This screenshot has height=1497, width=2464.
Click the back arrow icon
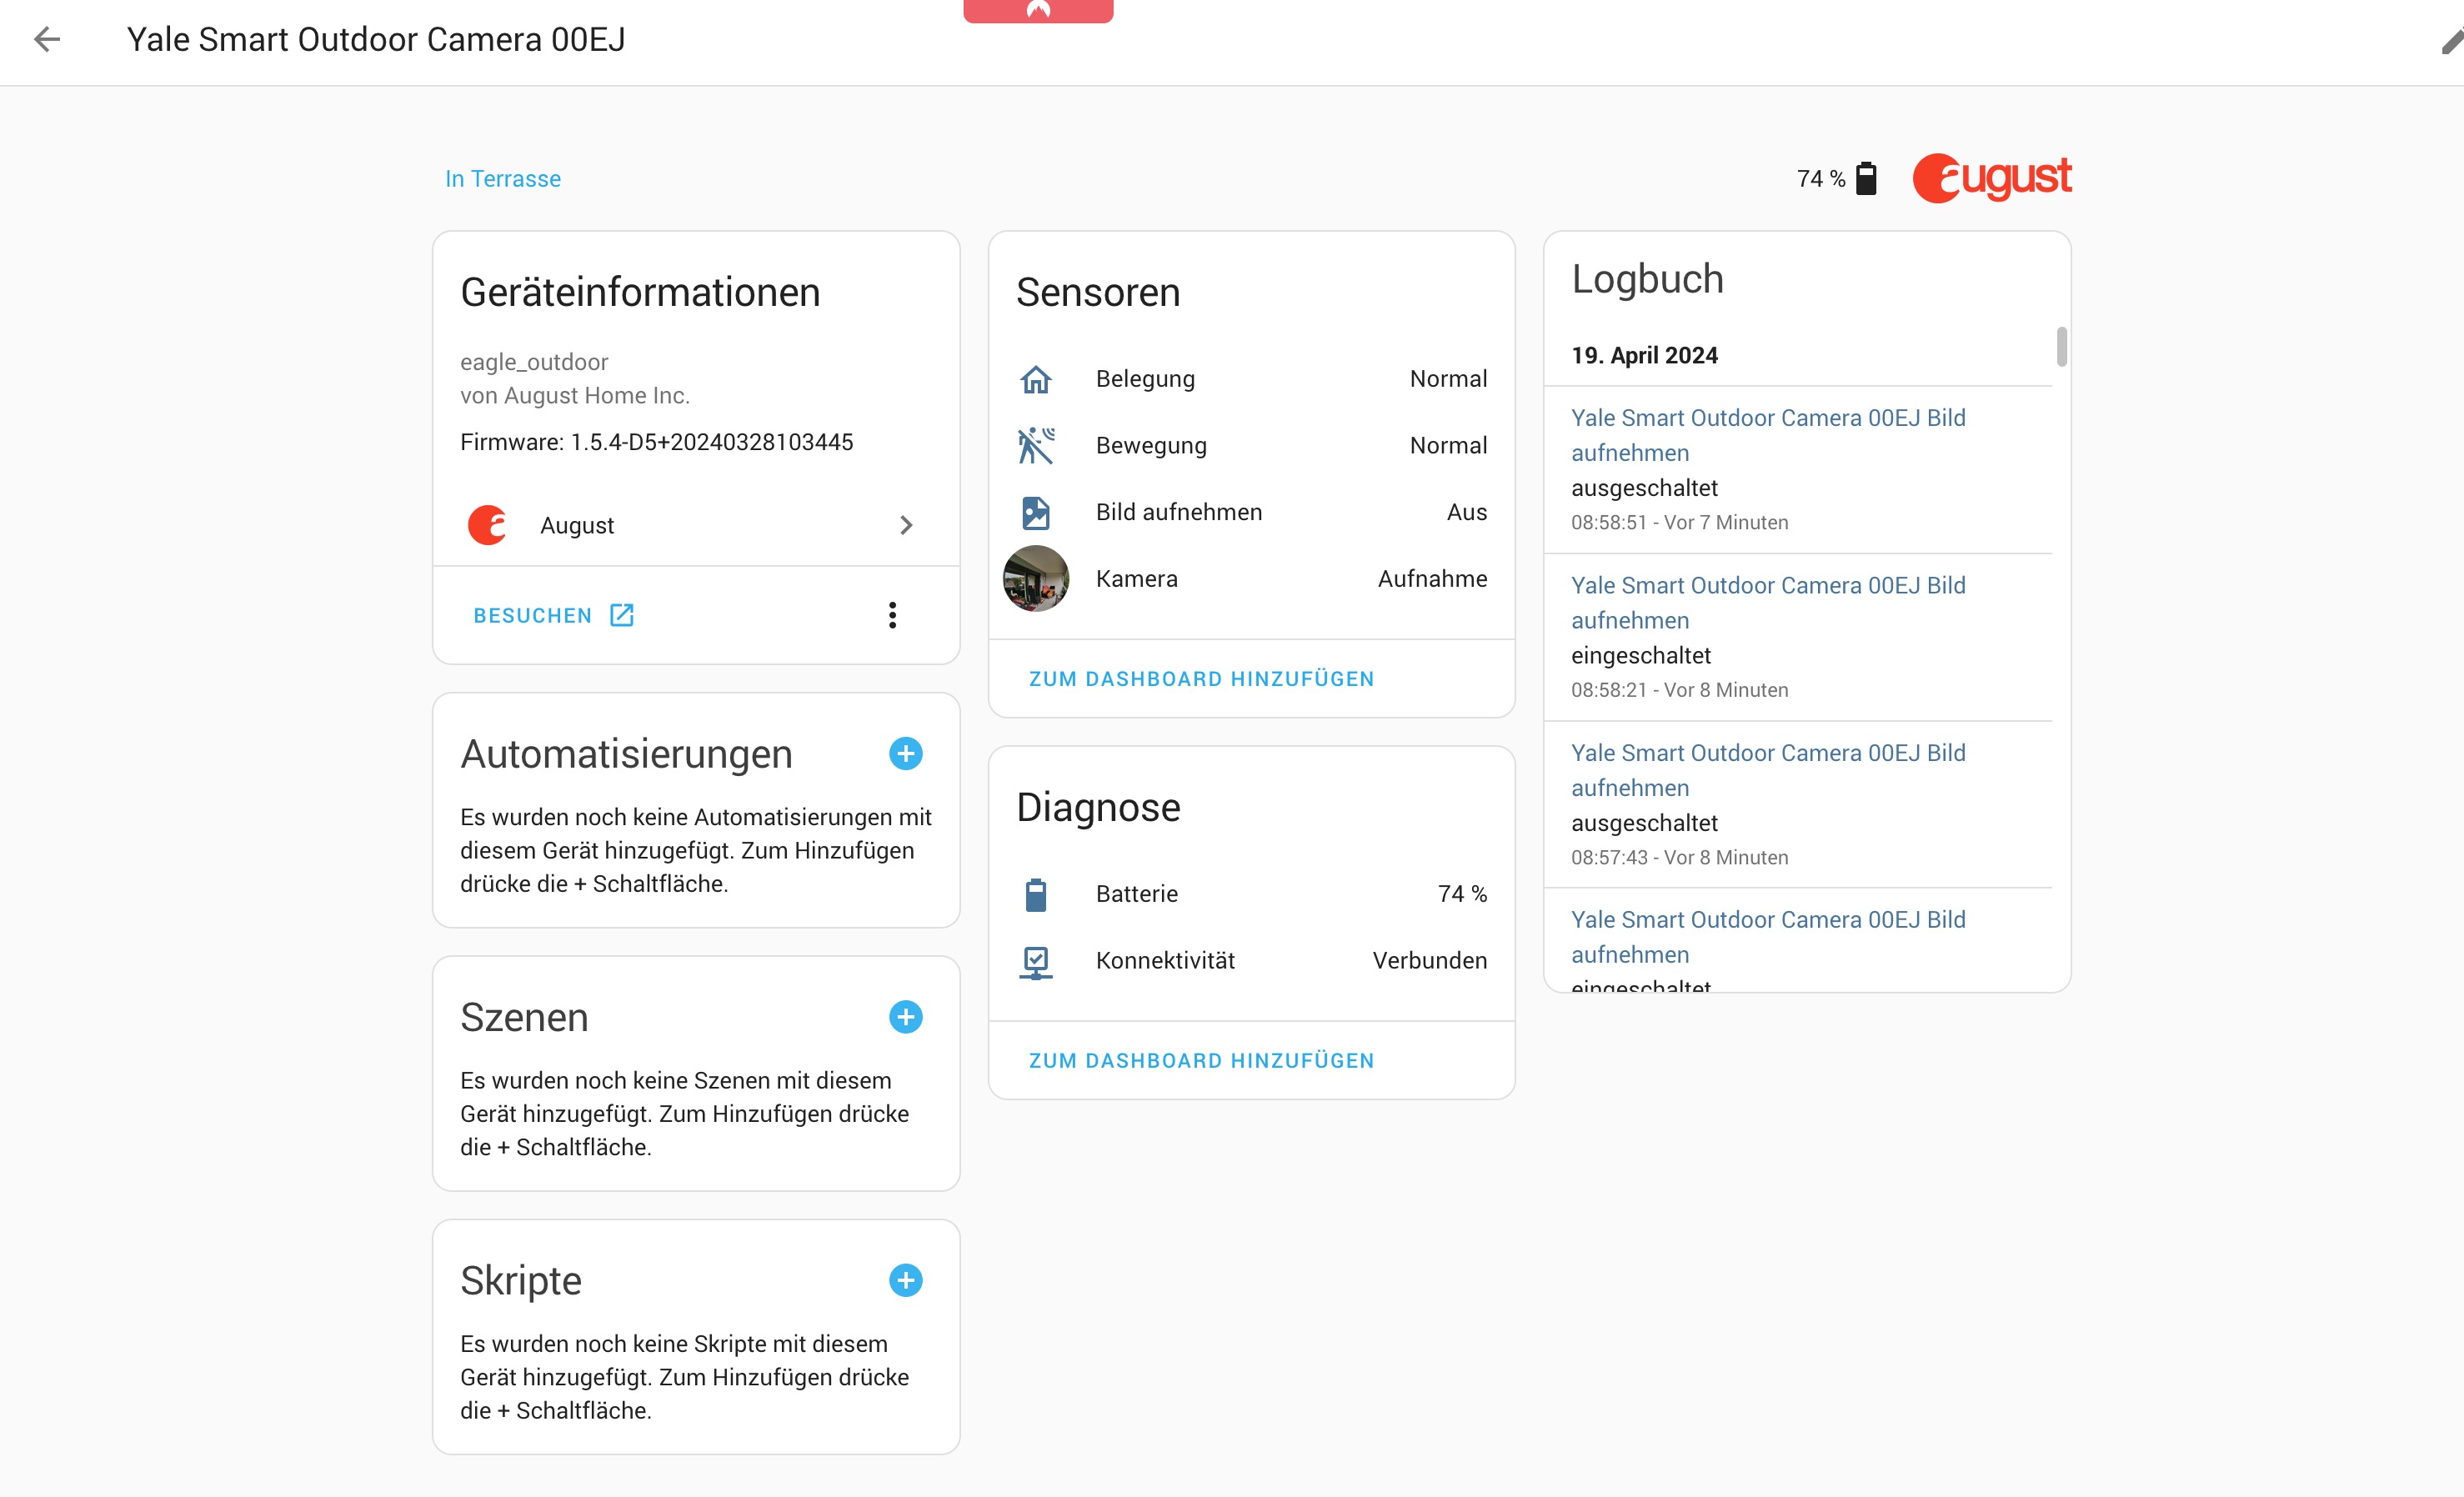(x=47, y=40)
